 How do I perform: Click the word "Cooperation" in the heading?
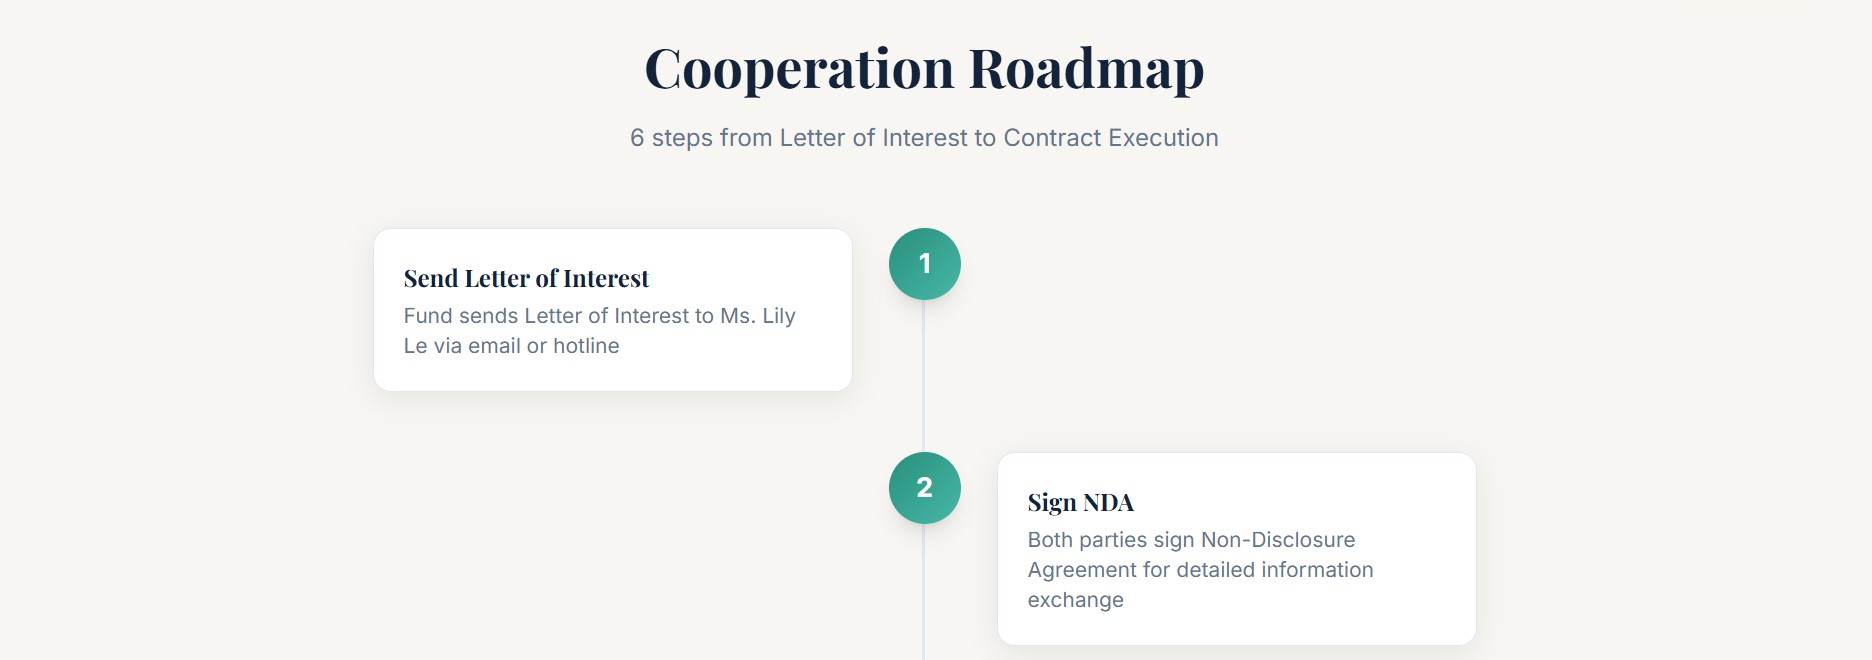click(x=799, y=70)
